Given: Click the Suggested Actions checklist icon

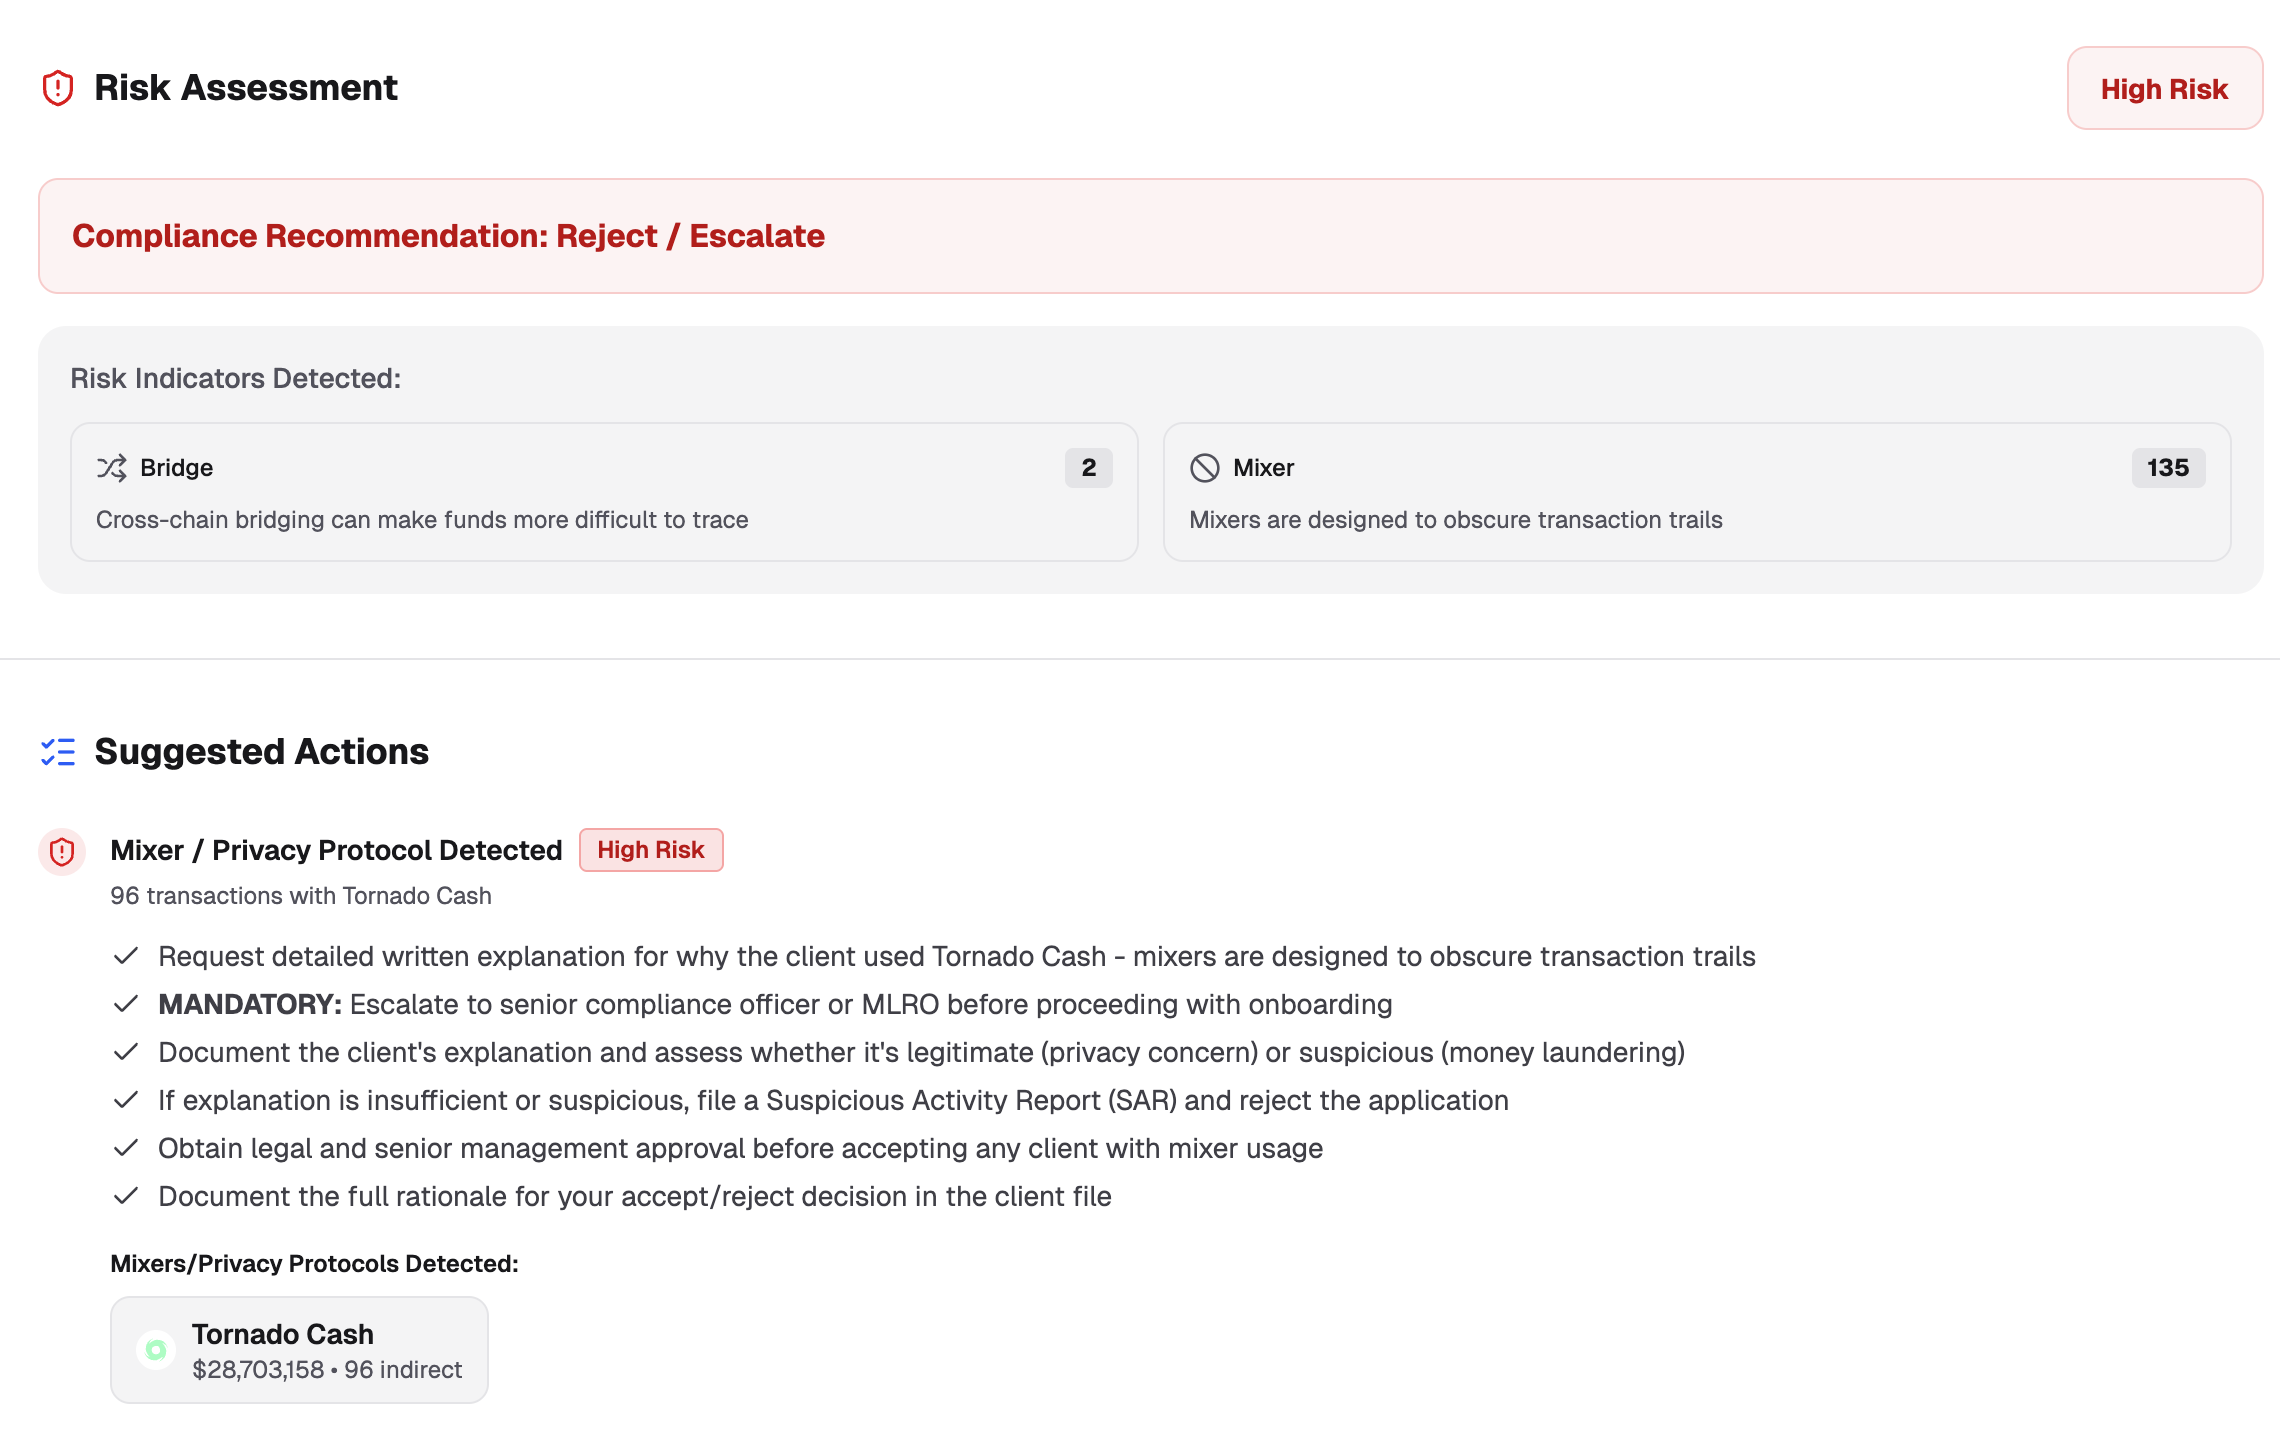Looking at the screenshot, I should [58, 752].
